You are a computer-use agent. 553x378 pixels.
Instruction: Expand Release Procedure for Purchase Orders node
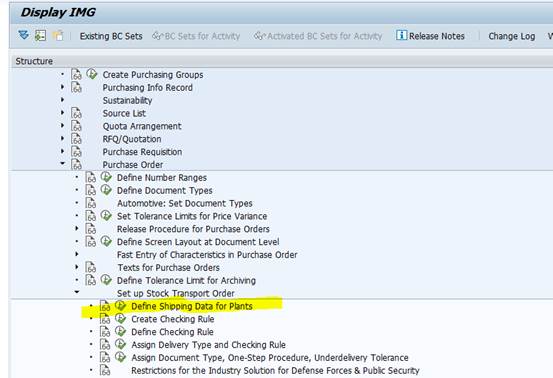tap(77, 228)
